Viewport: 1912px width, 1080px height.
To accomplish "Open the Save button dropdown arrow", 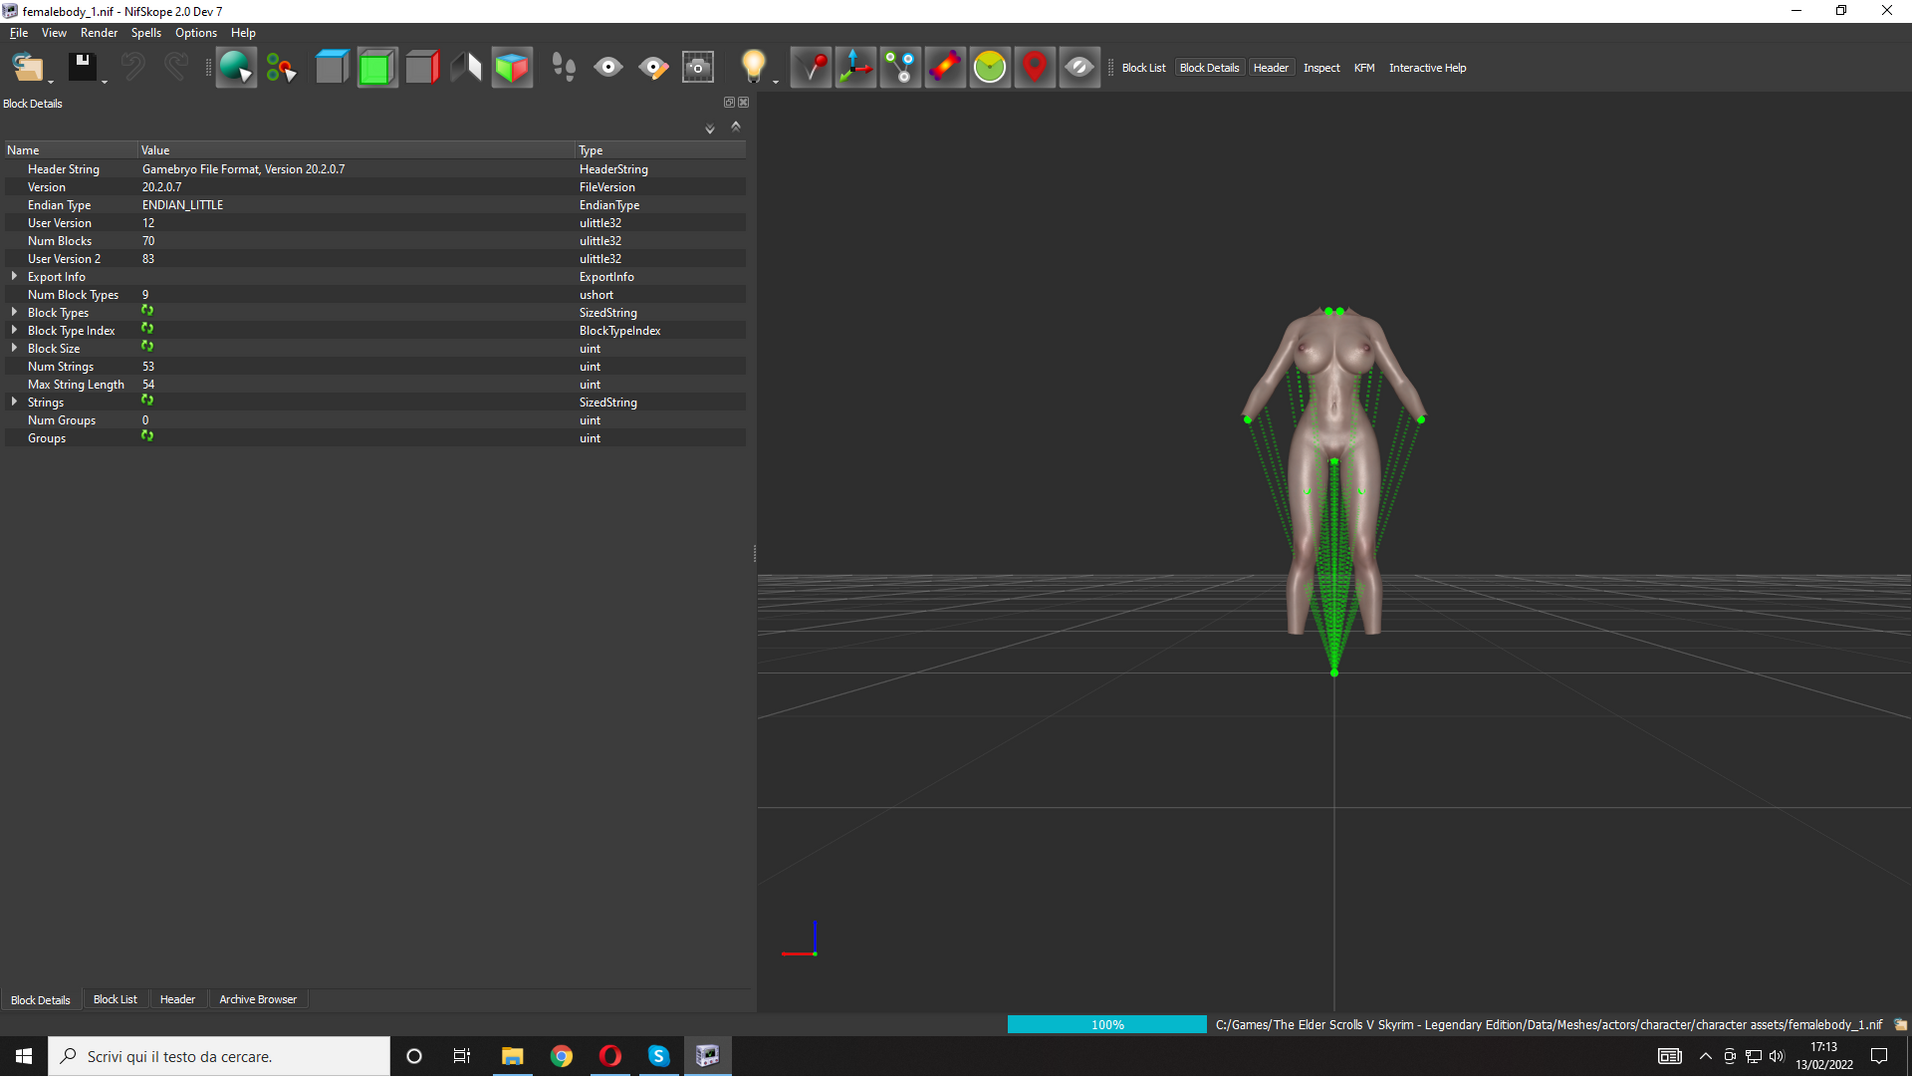I will pyautogui.click(x=104, y=81).
